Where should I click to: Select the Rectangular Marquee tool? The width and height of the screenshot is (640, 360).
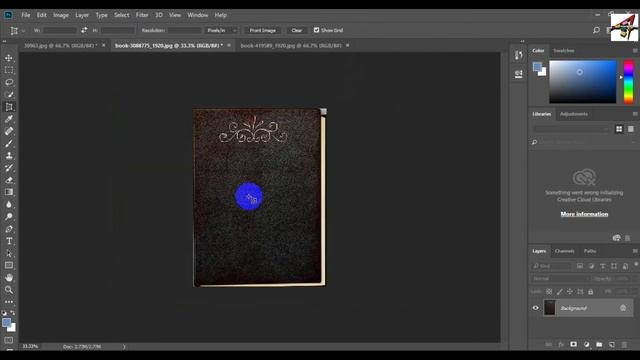[x=9, y=70]
